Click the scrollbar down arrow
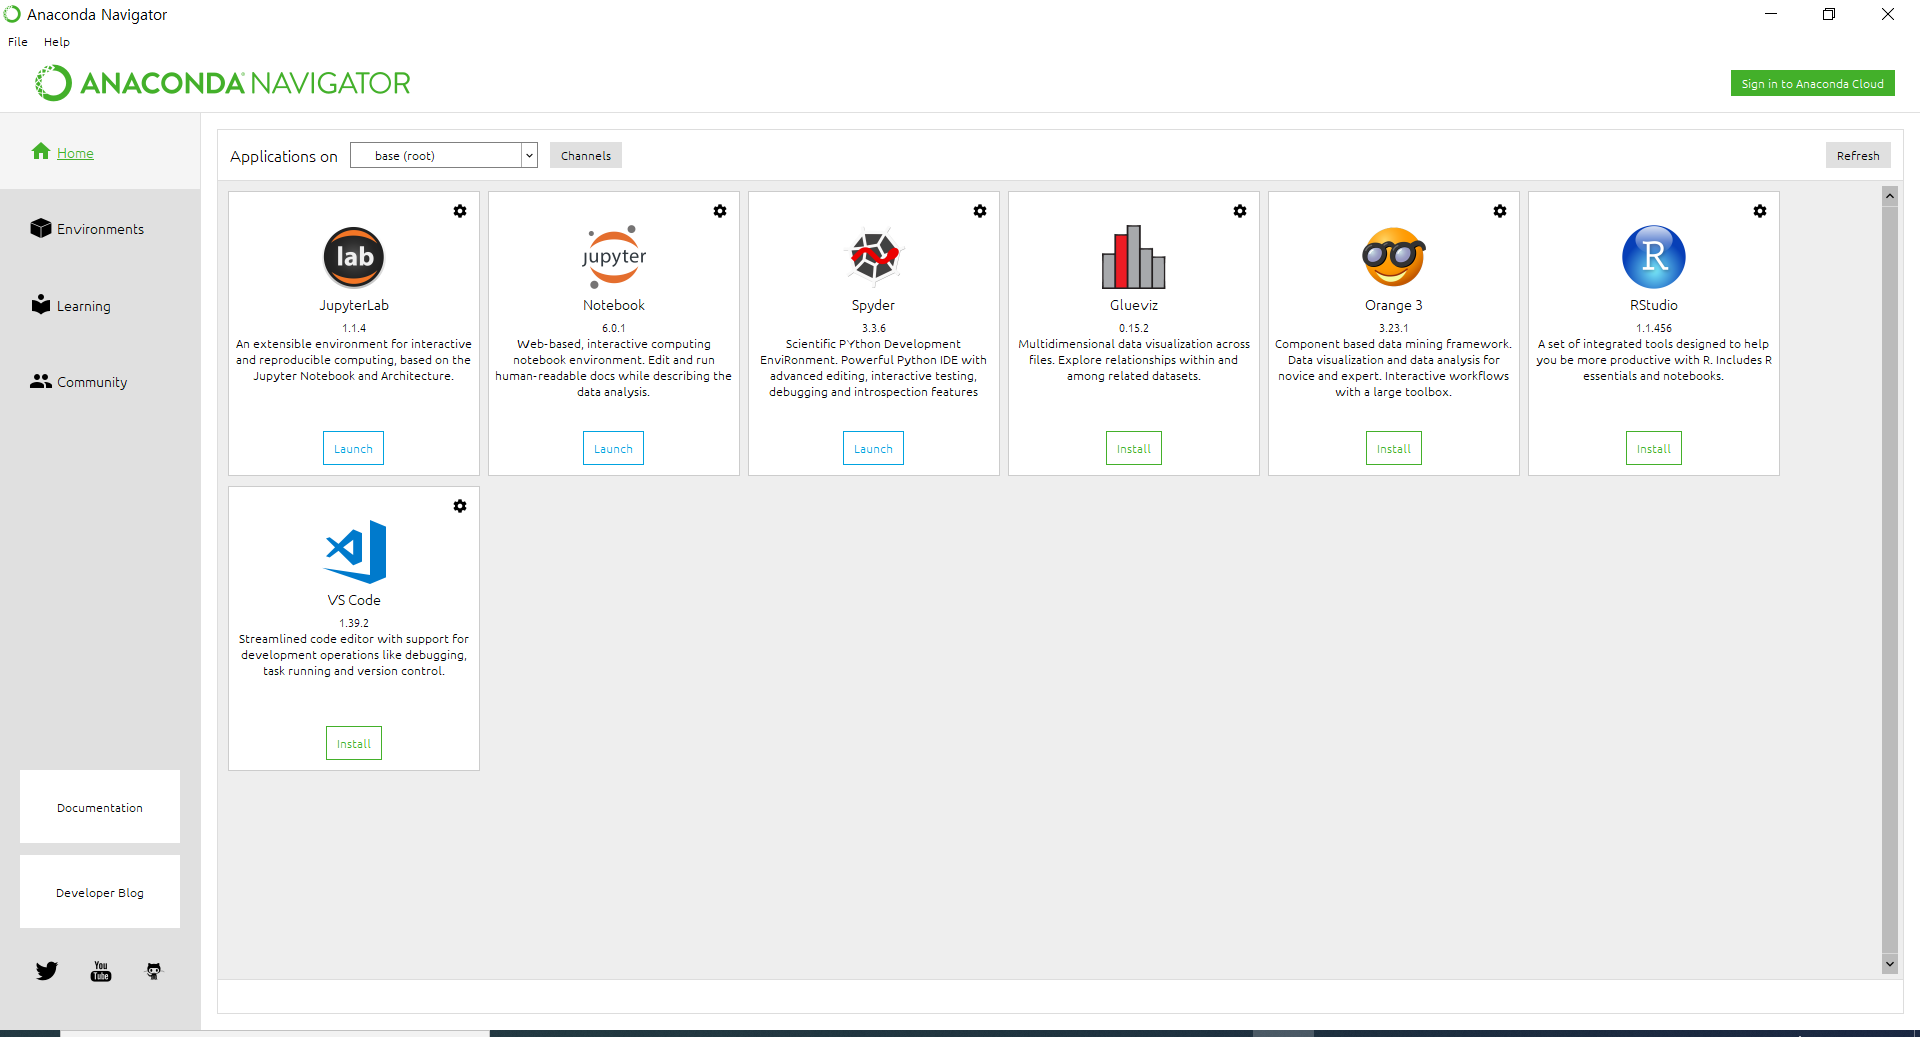This screenshot has height=1037, width=1920. 1890,964
